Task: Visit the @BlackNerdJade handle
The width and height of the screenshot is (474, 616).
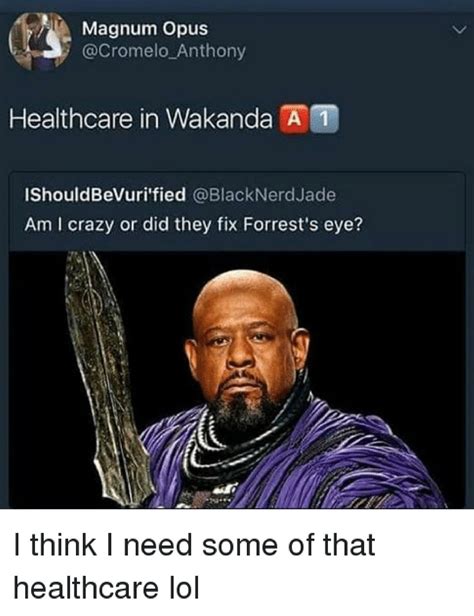Action: click(x=264, y=194)
